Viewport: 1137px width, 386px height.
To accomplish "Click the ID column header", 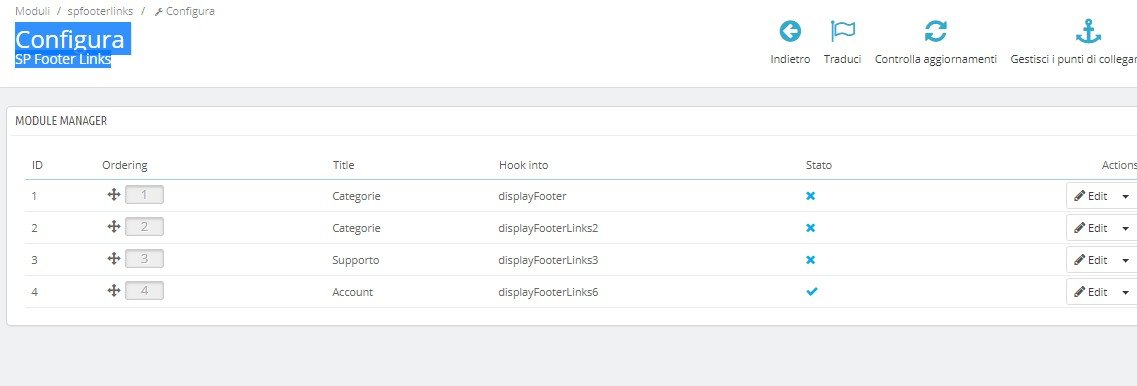I will [x=37, y=165].
